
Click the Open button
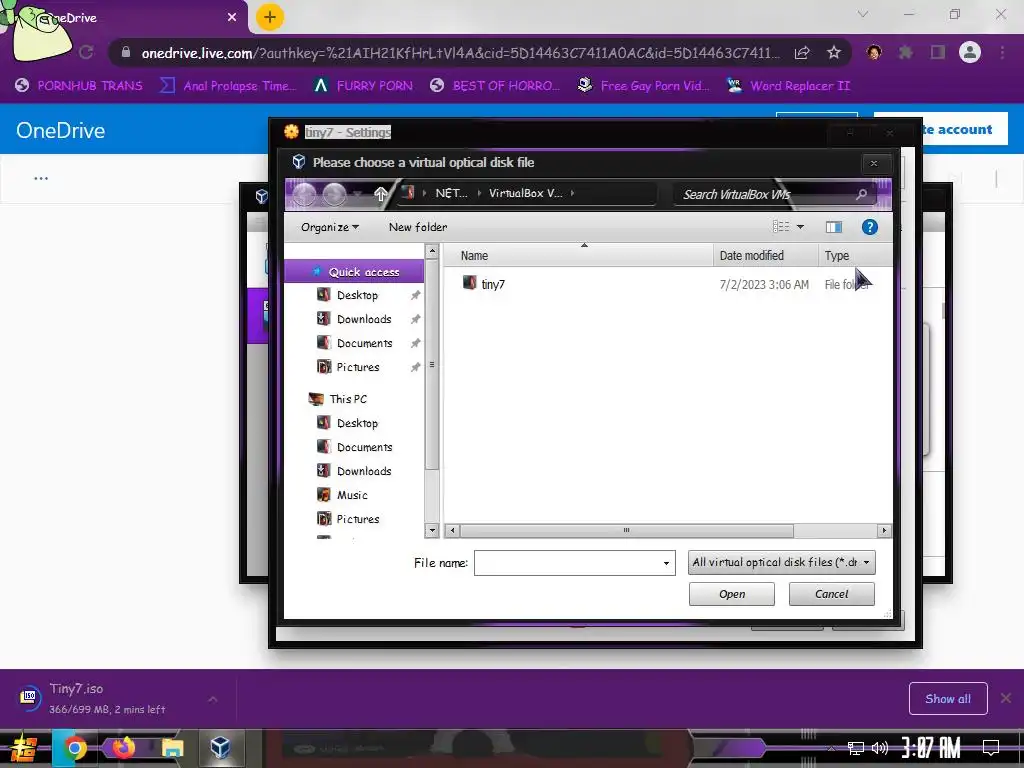(x=731, y=594)
